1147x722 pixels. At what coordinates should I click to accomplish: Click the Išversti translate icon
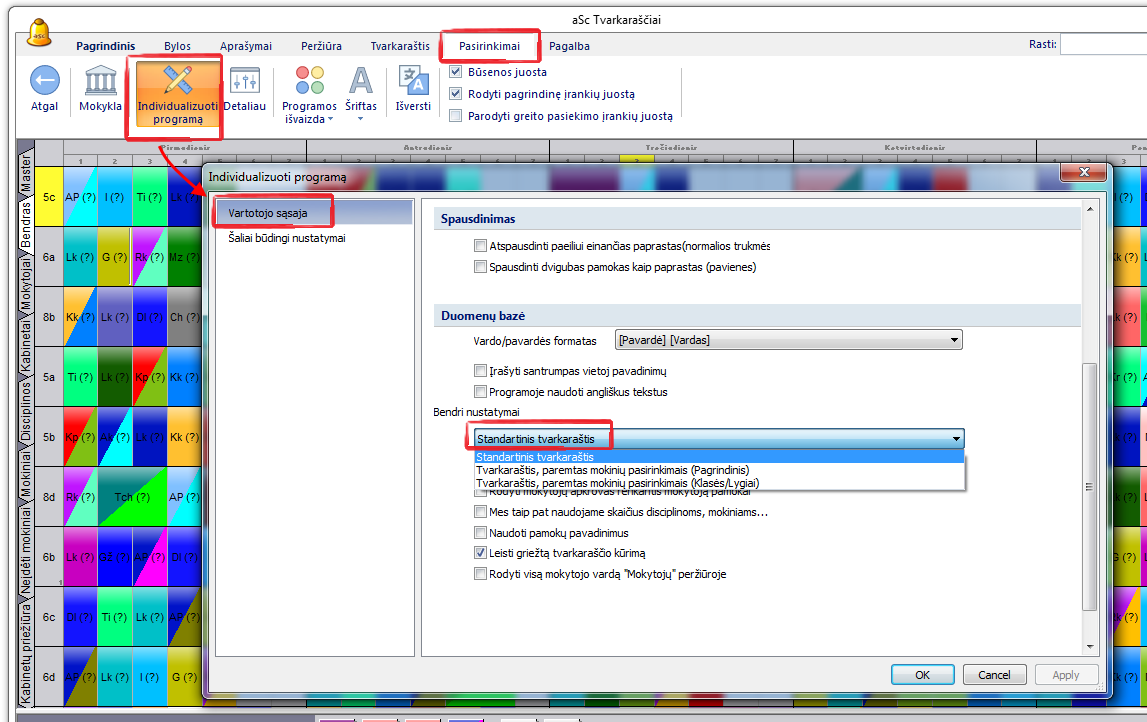[413, 80]
